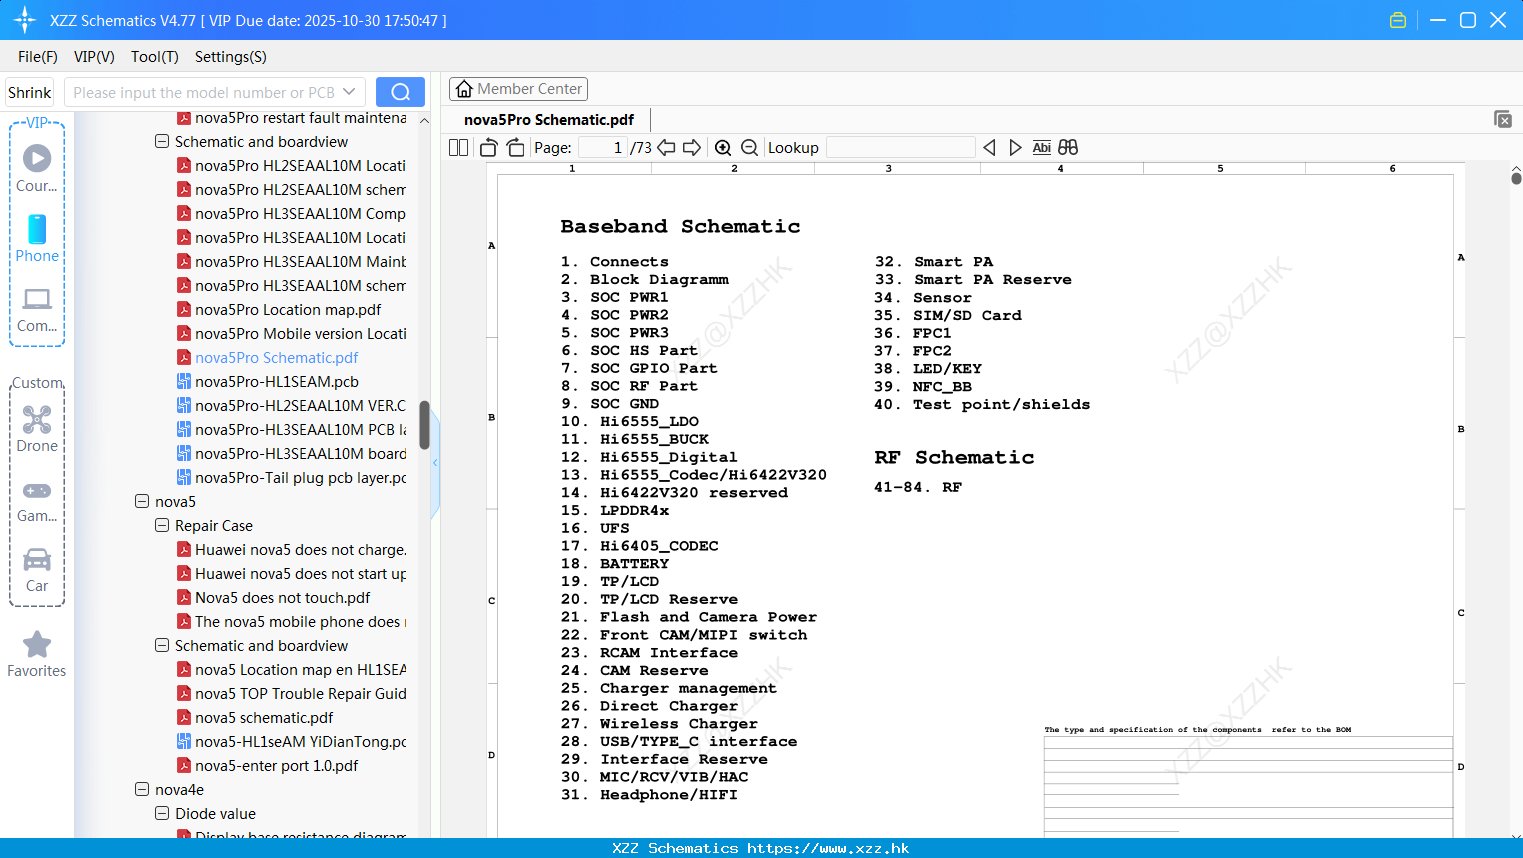The image size is (1523, 858).
Task: Close the document tabs panel icon
Action: 1503,119
